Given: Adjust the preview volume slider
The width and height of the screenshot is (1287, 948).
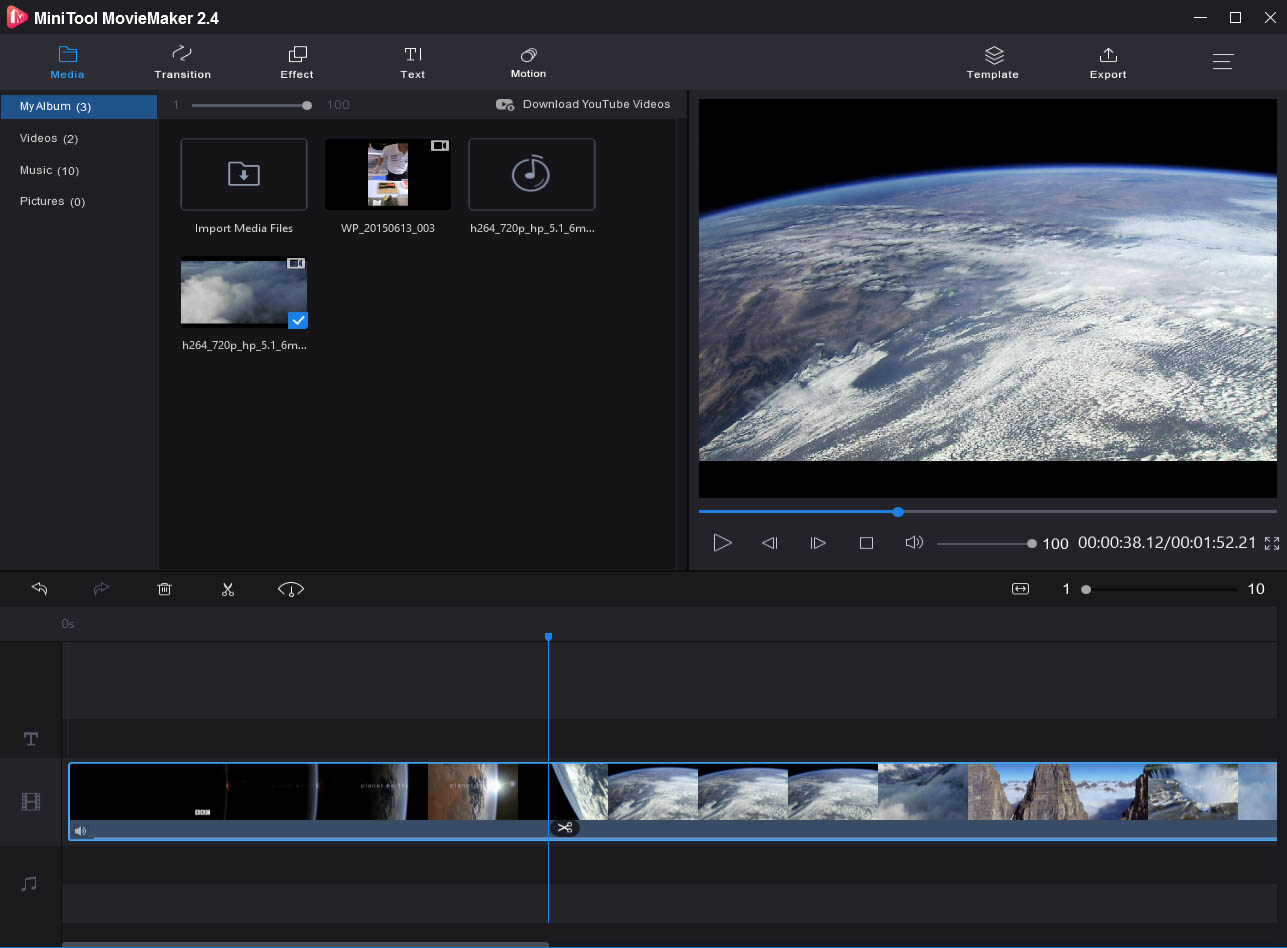Looking at the screenshot, I should tap(985, 544).
